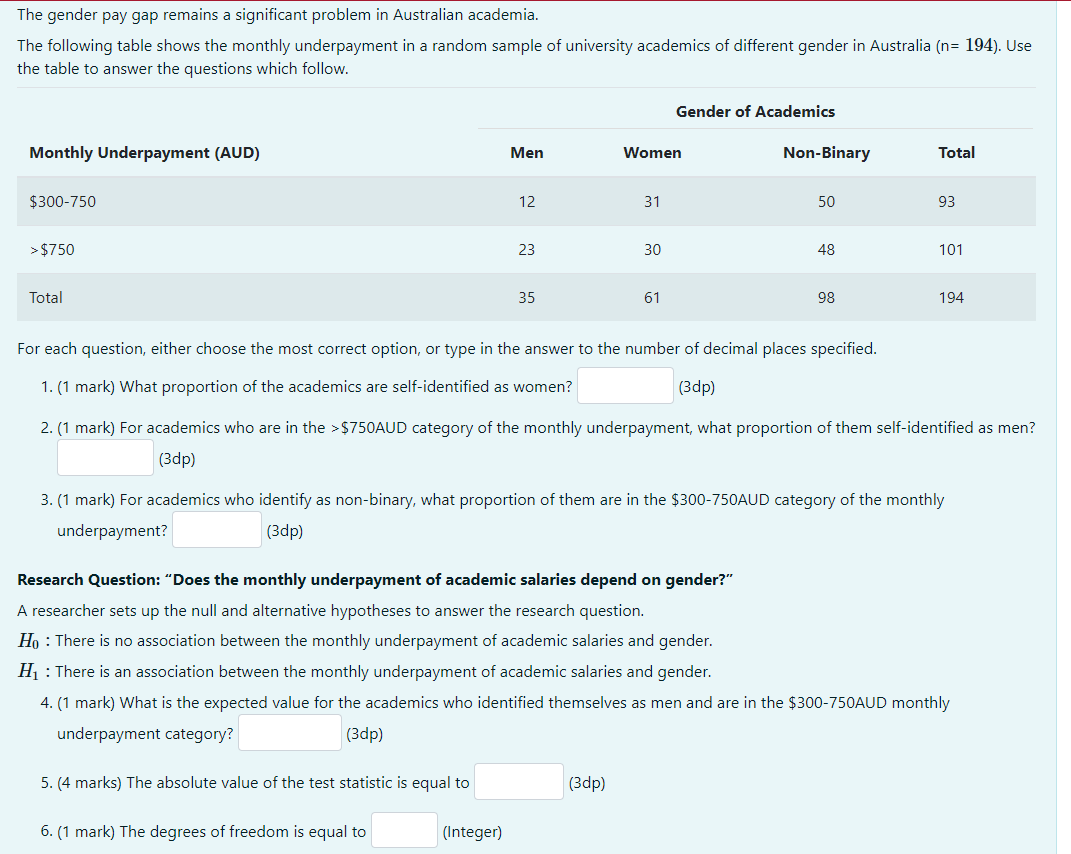Viewport: 1071px width, 854px height.
Task: Click the degrees of freedom answer box
Action: (404, 830)
